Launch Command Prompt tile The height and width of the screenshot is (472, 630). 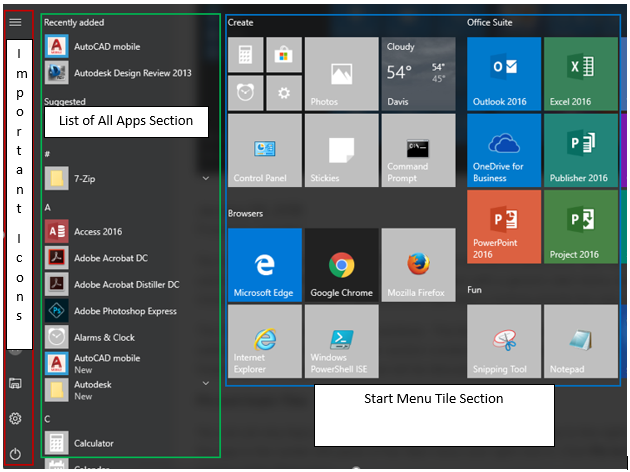pos(418,150)
